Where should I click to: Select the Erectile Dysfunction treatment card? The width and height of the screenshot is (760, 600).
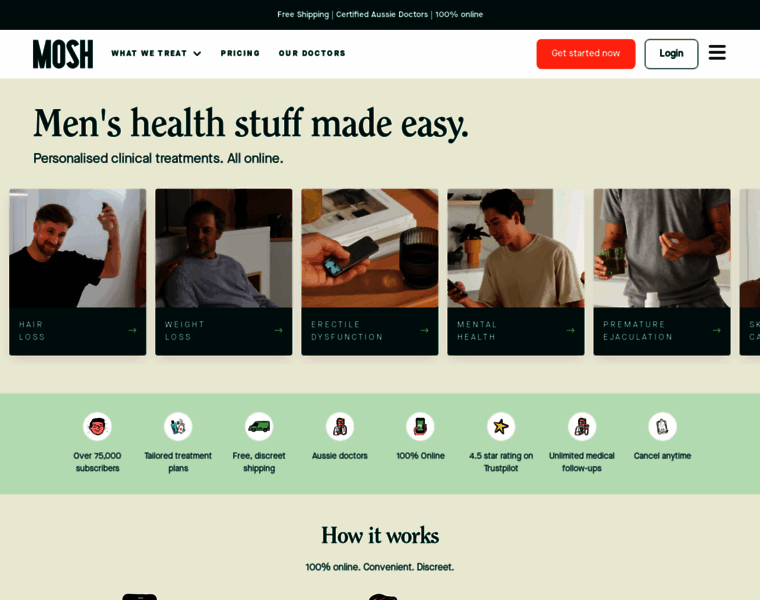tap(370, 272)
